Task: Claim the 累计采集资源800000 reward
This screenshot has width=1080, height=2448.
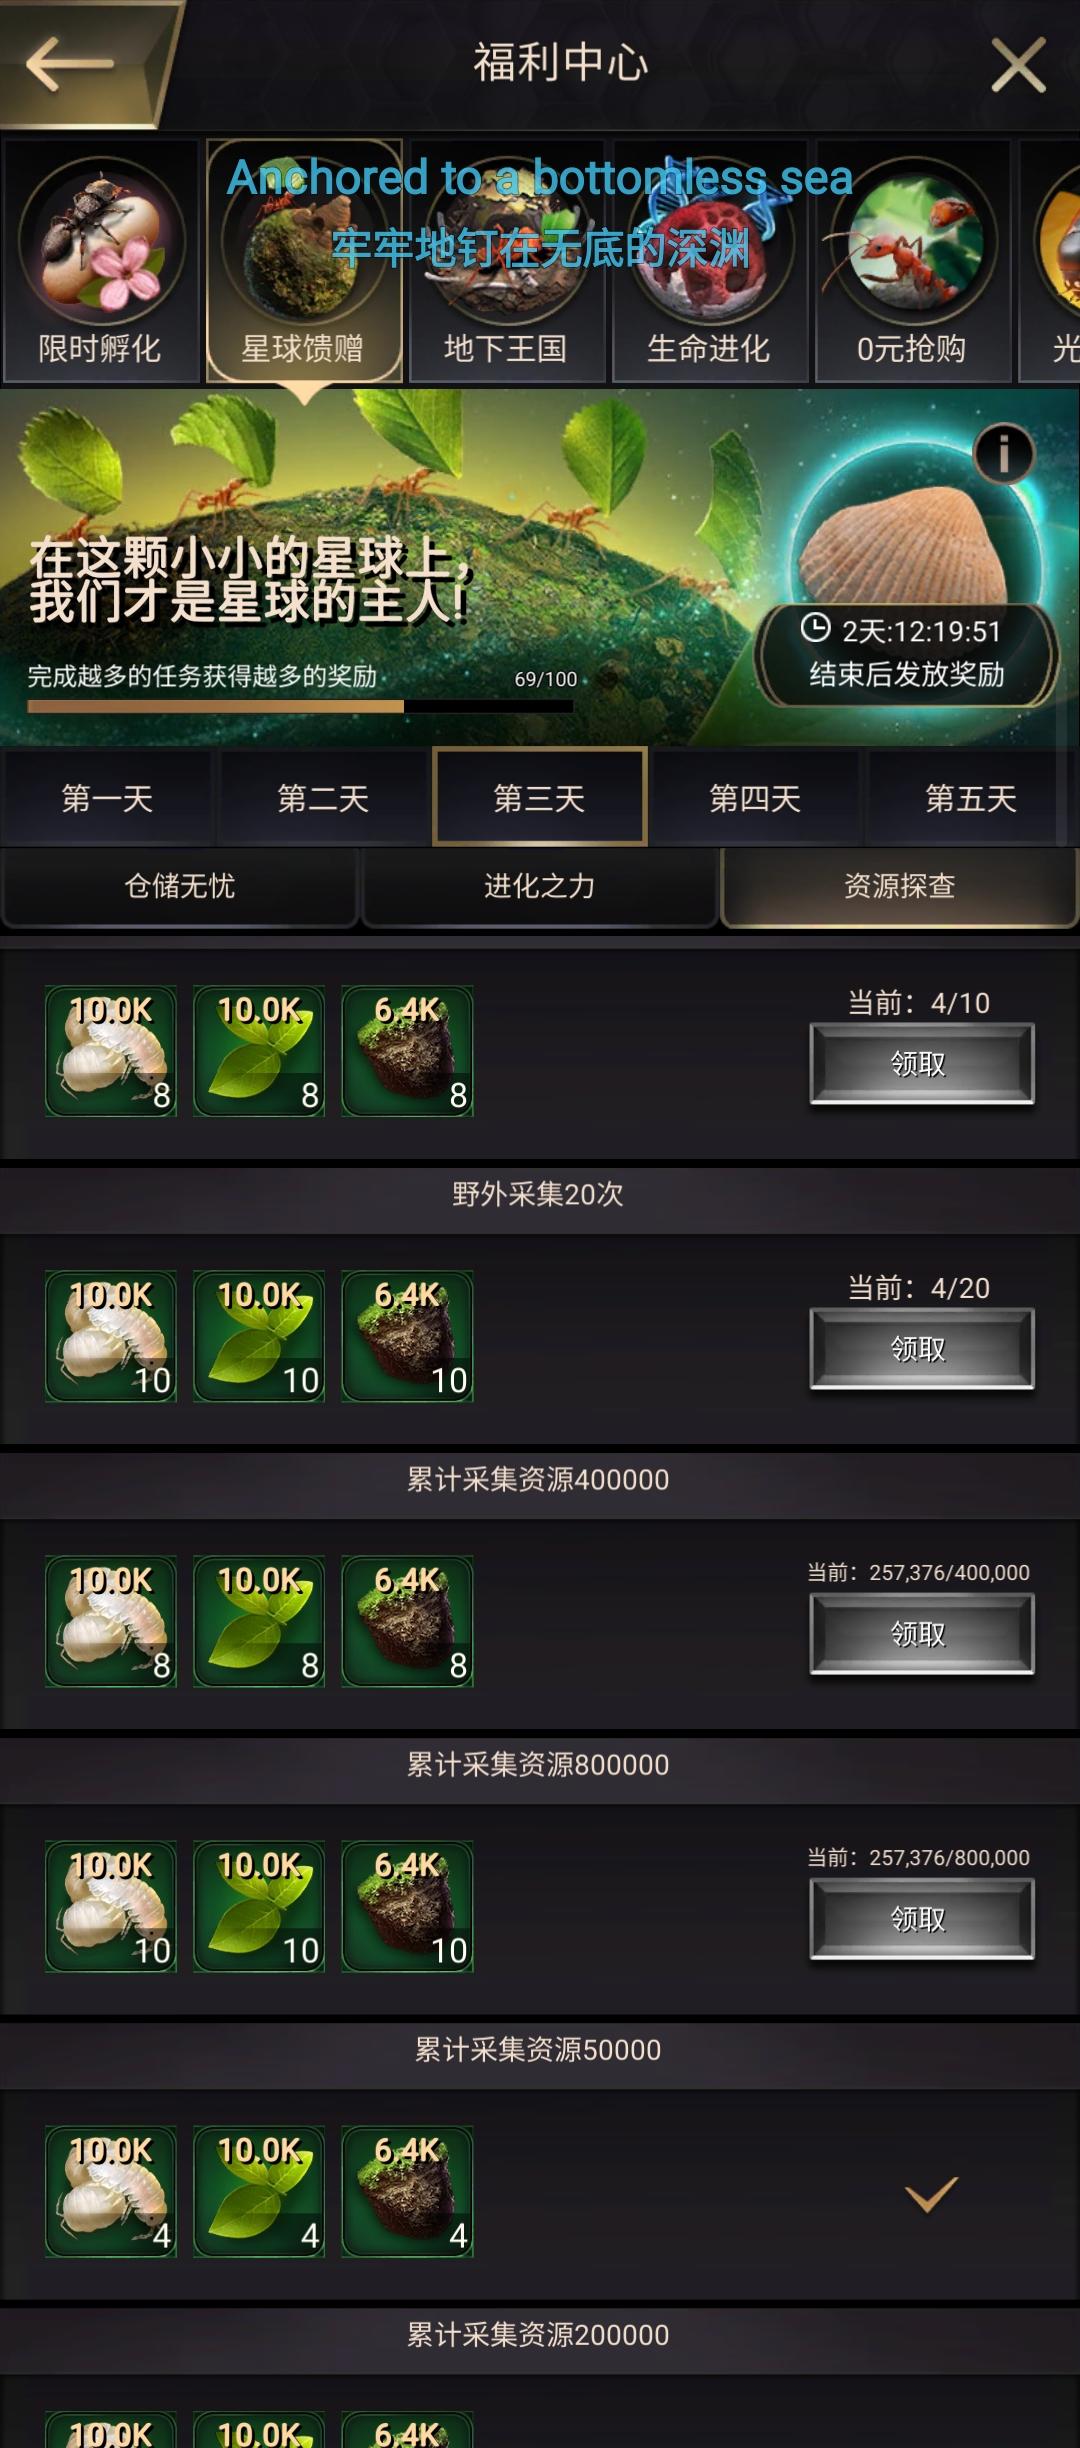Action: click(x=921, y=1919)
